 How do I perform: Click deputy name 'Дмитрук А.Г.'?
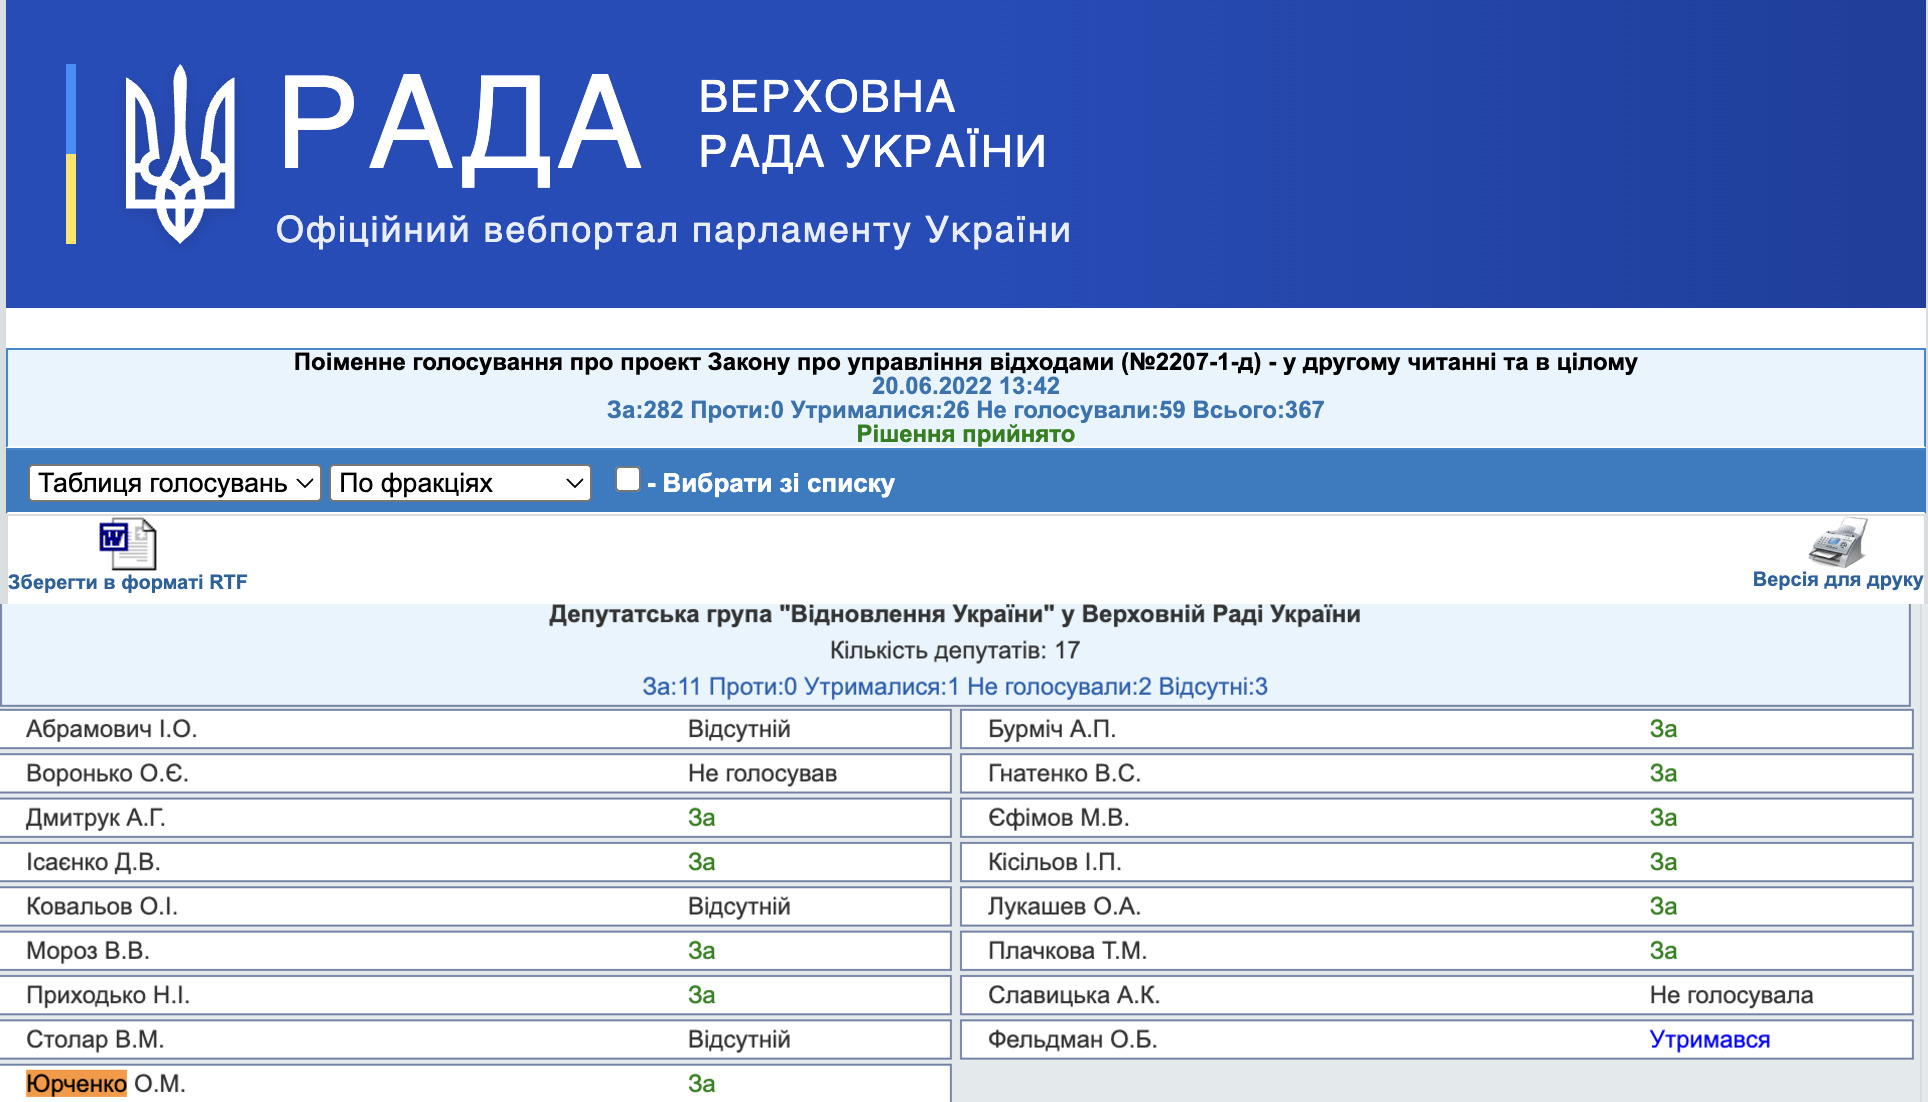tap(96, 818)
